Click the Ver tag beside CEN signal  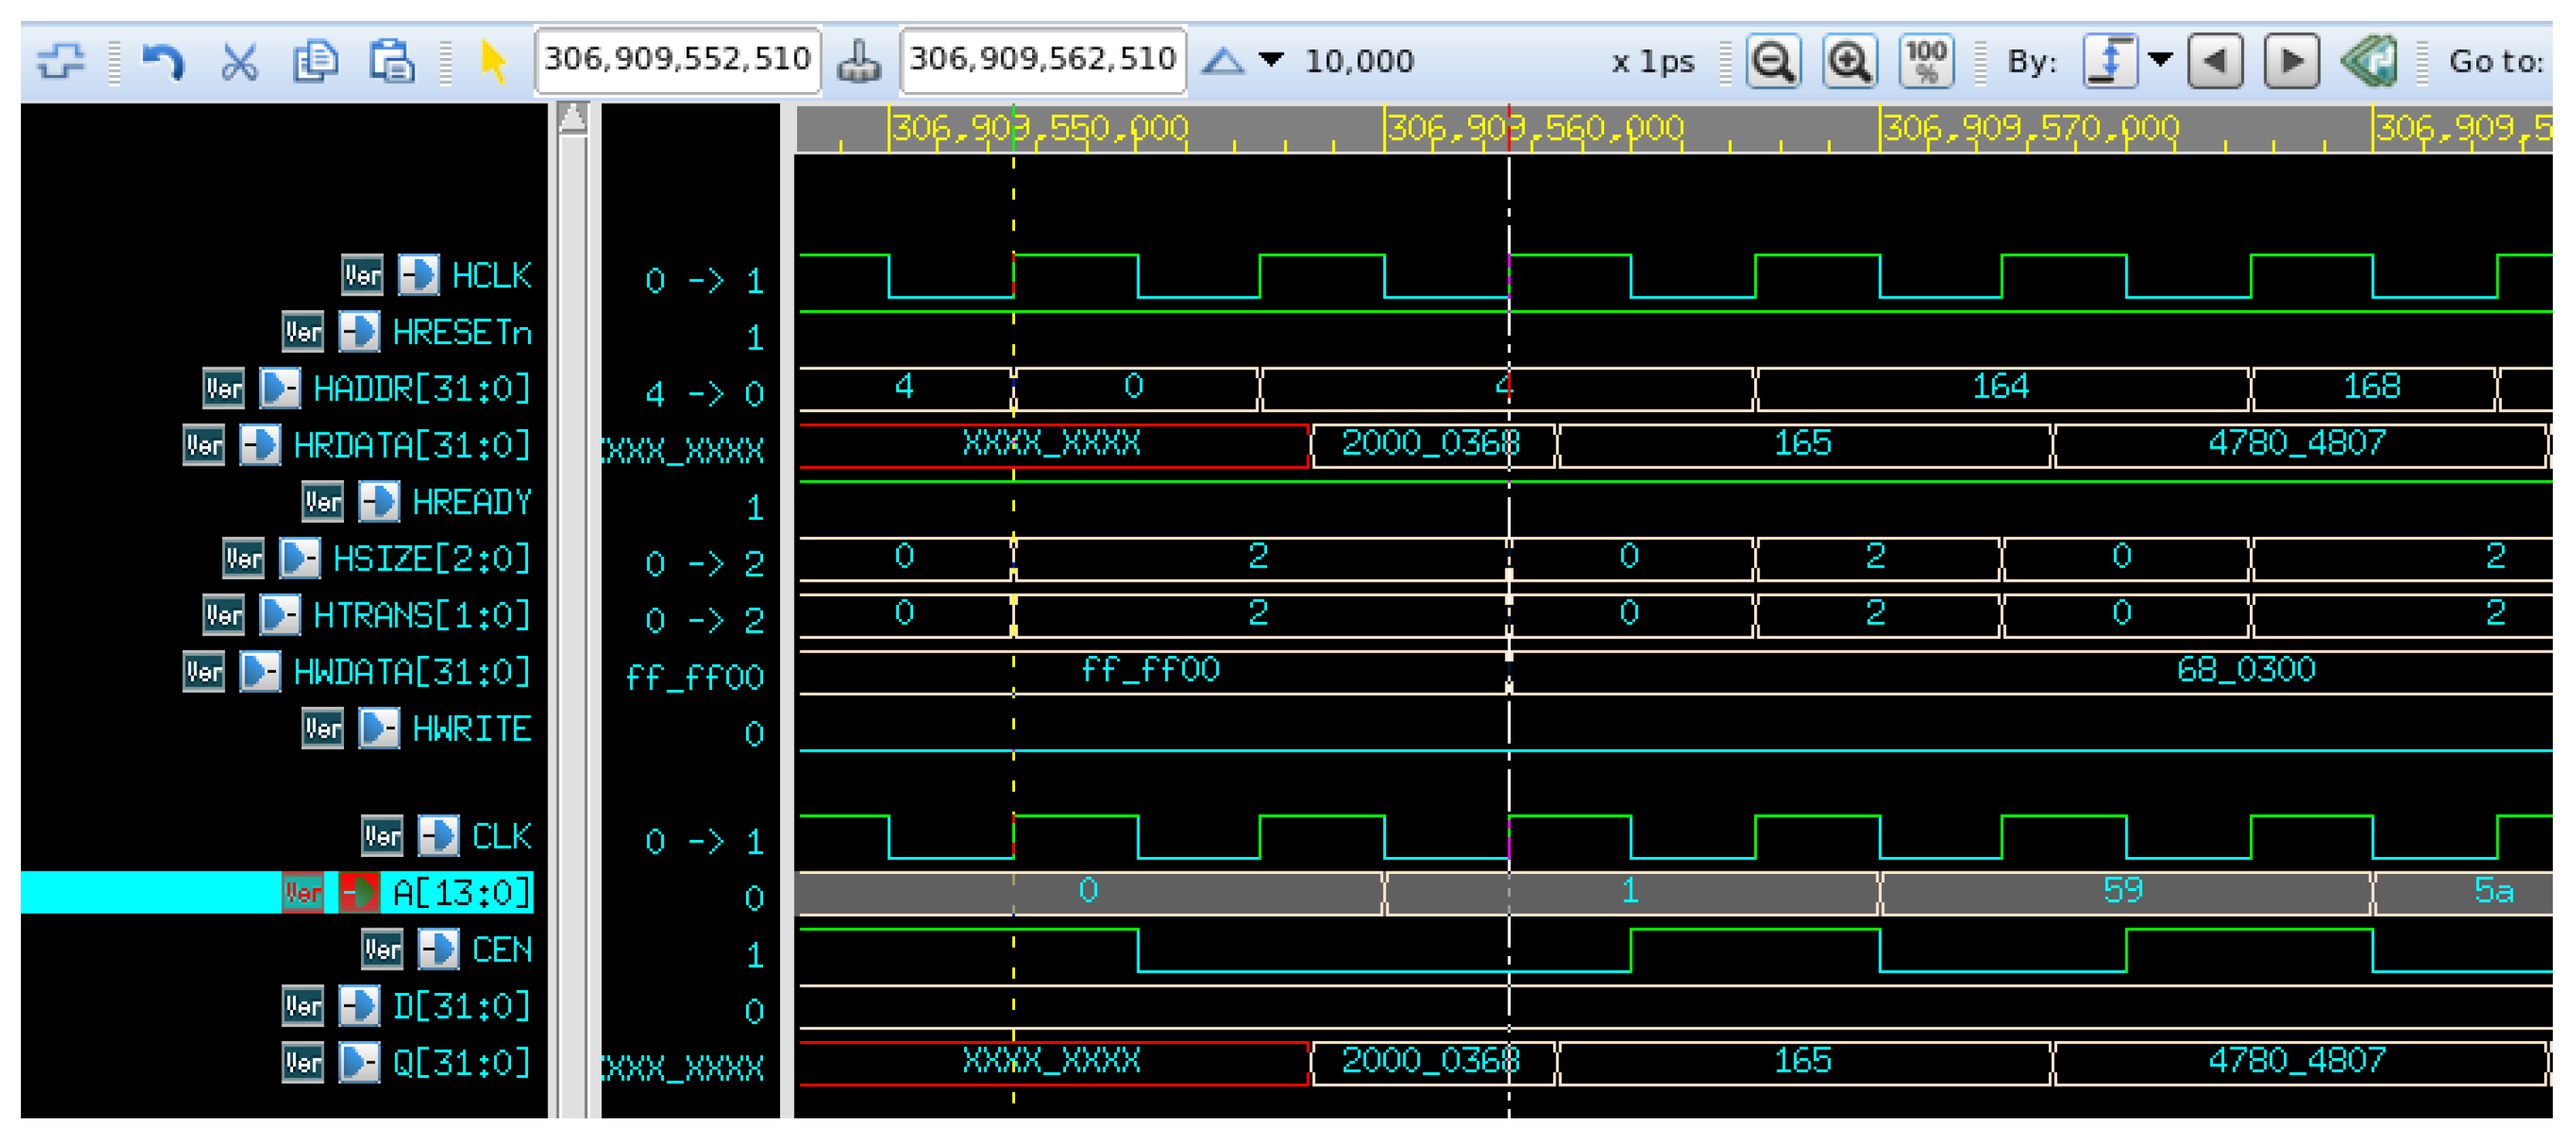[x=382, y=949]
